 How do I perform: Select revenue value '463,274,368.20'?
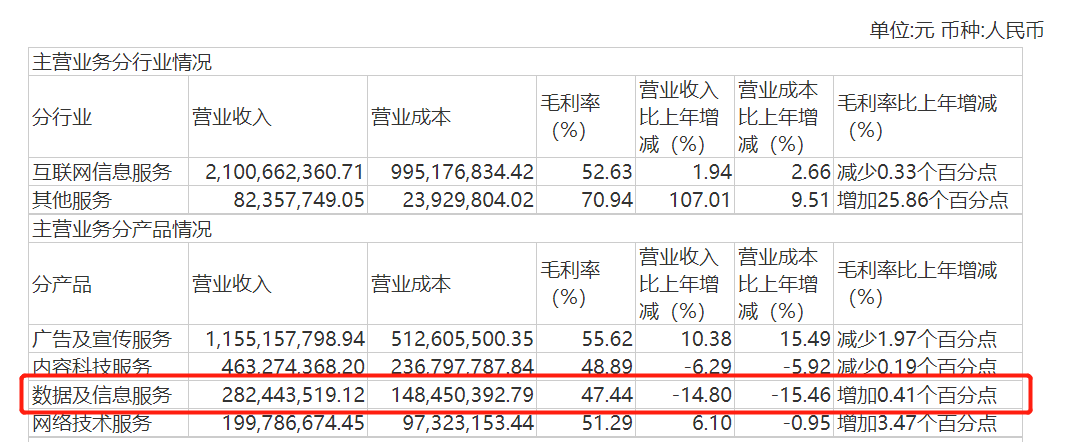[291, 367]
